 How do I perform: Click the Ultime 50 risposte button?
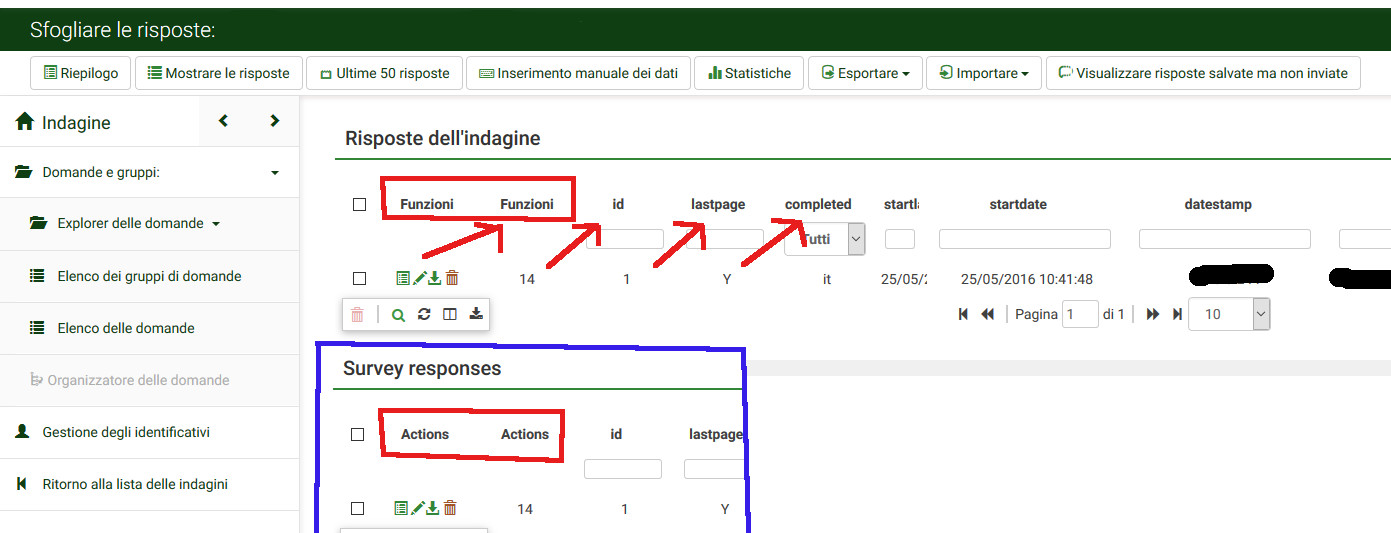click(x=384, y=73)
